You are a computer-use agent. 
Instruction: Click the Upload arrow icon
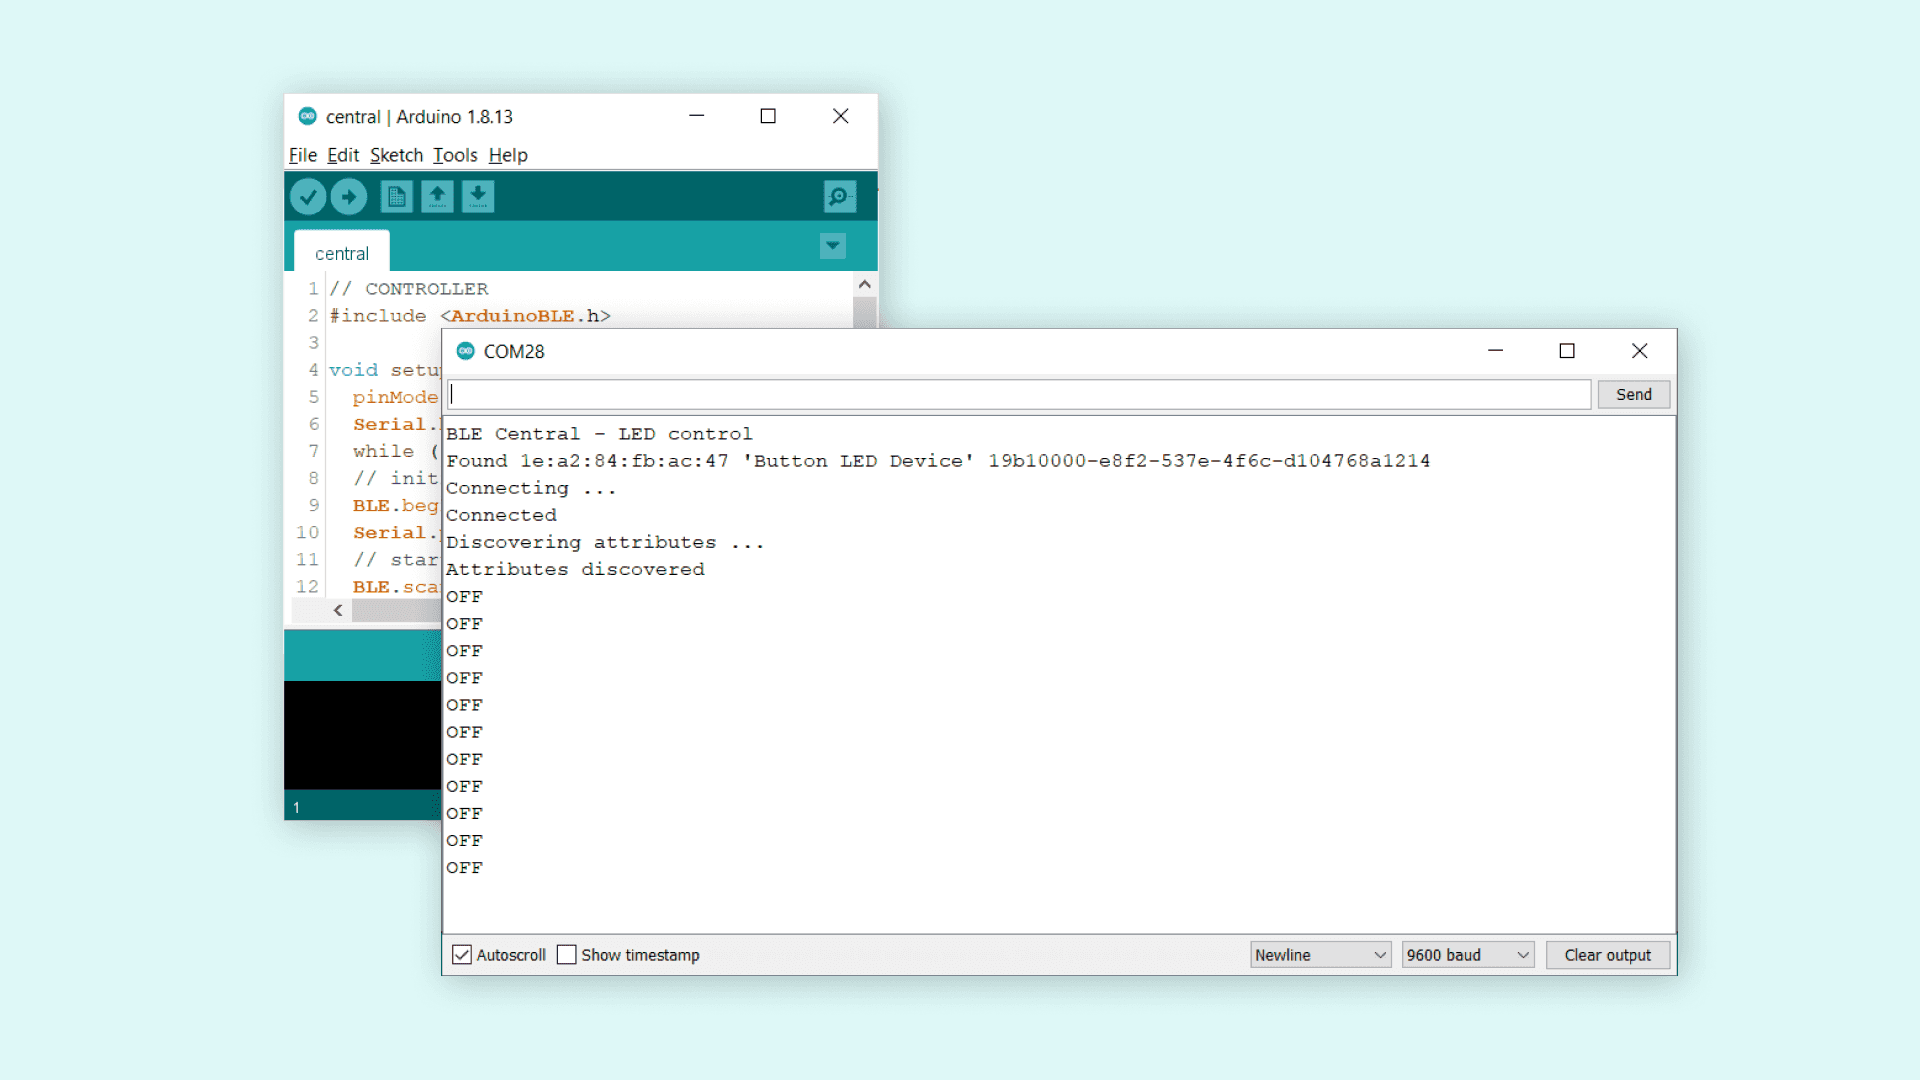[x=349, y=197]
